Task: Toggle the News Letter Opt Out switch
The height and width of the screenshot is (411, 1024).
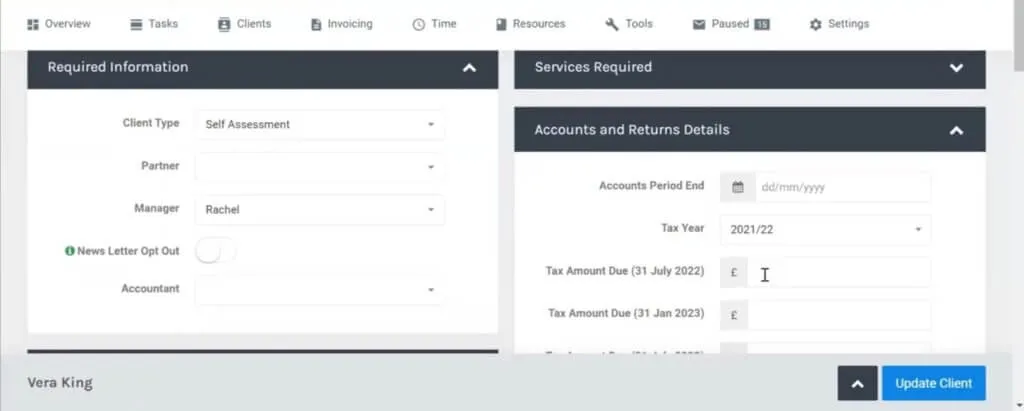Action: [x=215, y=251]
